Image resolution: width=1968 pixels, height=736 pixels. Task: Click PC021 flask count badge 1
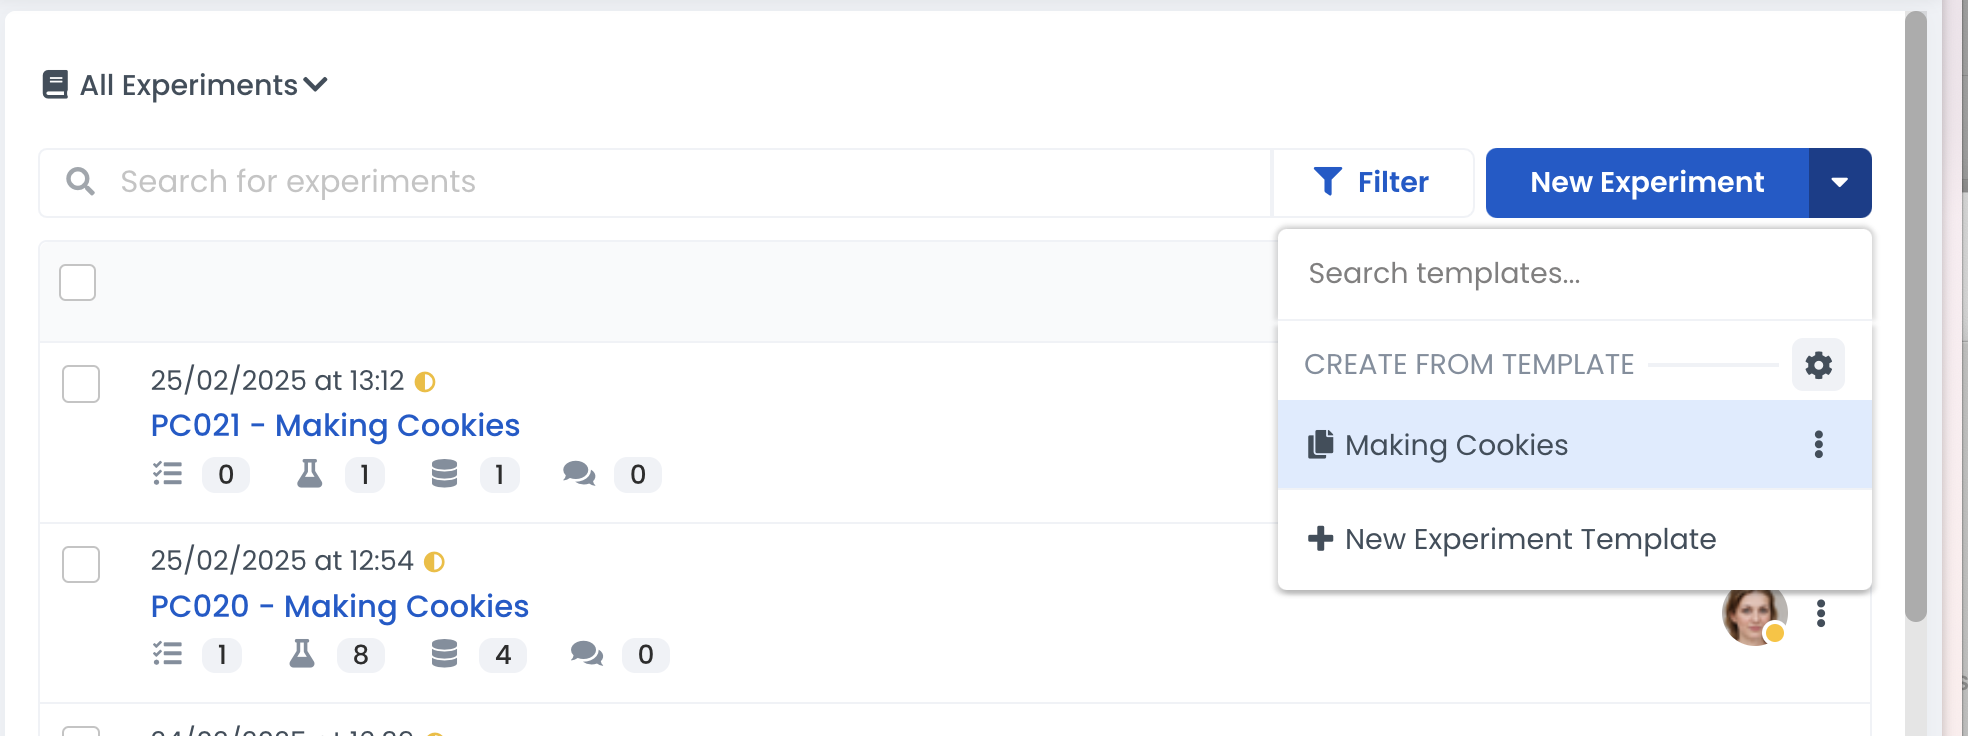point(365,475)
